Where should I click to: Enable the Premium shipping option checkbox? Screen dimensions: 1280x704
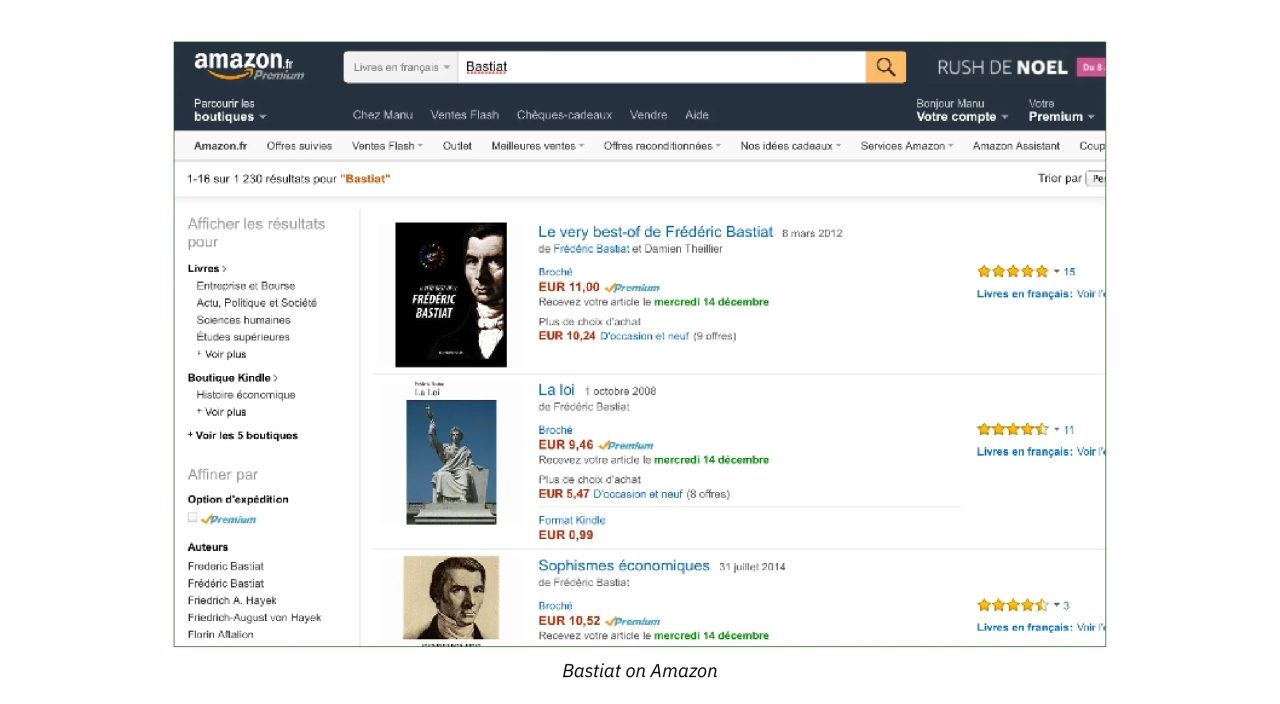tap(193, 518)
